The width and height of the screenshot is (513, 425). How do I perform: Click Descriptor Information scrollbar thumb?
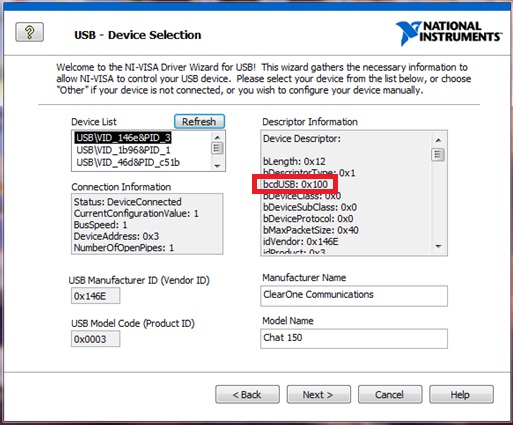[438, 155]
